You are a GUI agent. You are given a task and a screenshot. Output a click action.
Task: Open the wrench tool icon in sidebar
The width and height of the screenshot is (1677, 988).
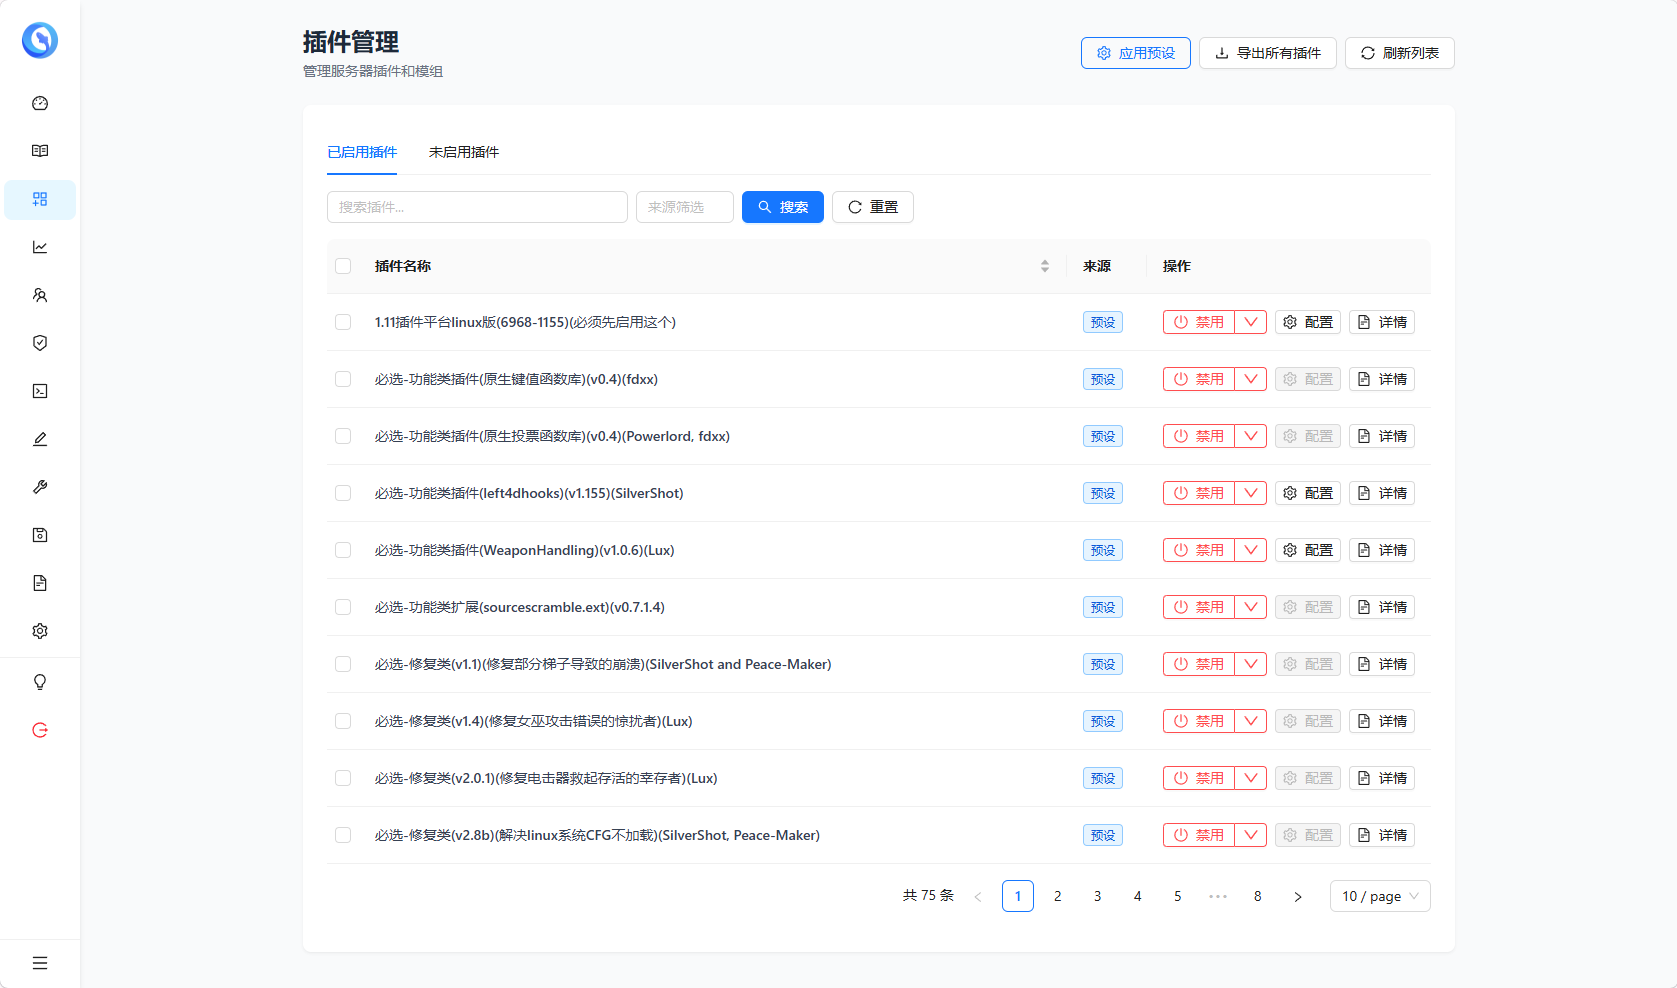tap(40, 487)
